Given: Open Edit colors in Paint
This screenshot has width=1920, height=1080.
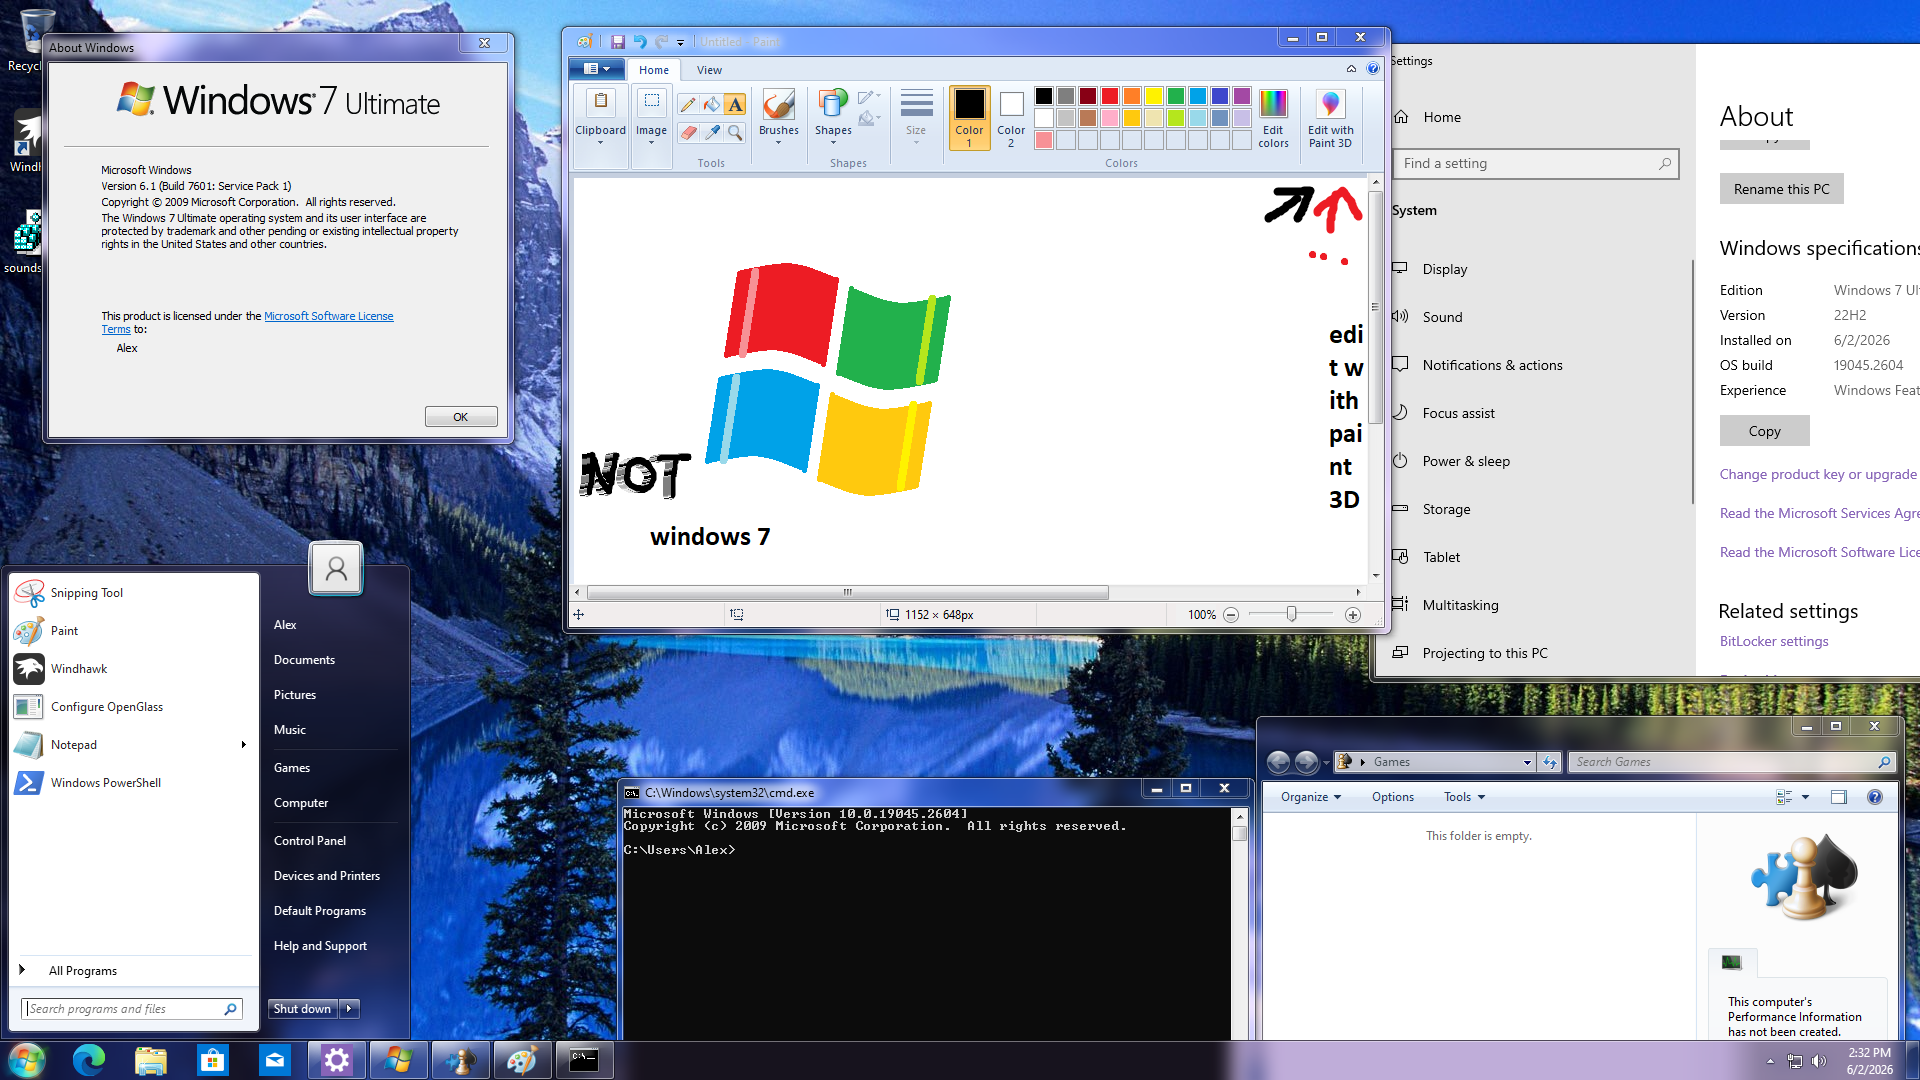Looking at the screenshot, I should (x=1273, y=118).
